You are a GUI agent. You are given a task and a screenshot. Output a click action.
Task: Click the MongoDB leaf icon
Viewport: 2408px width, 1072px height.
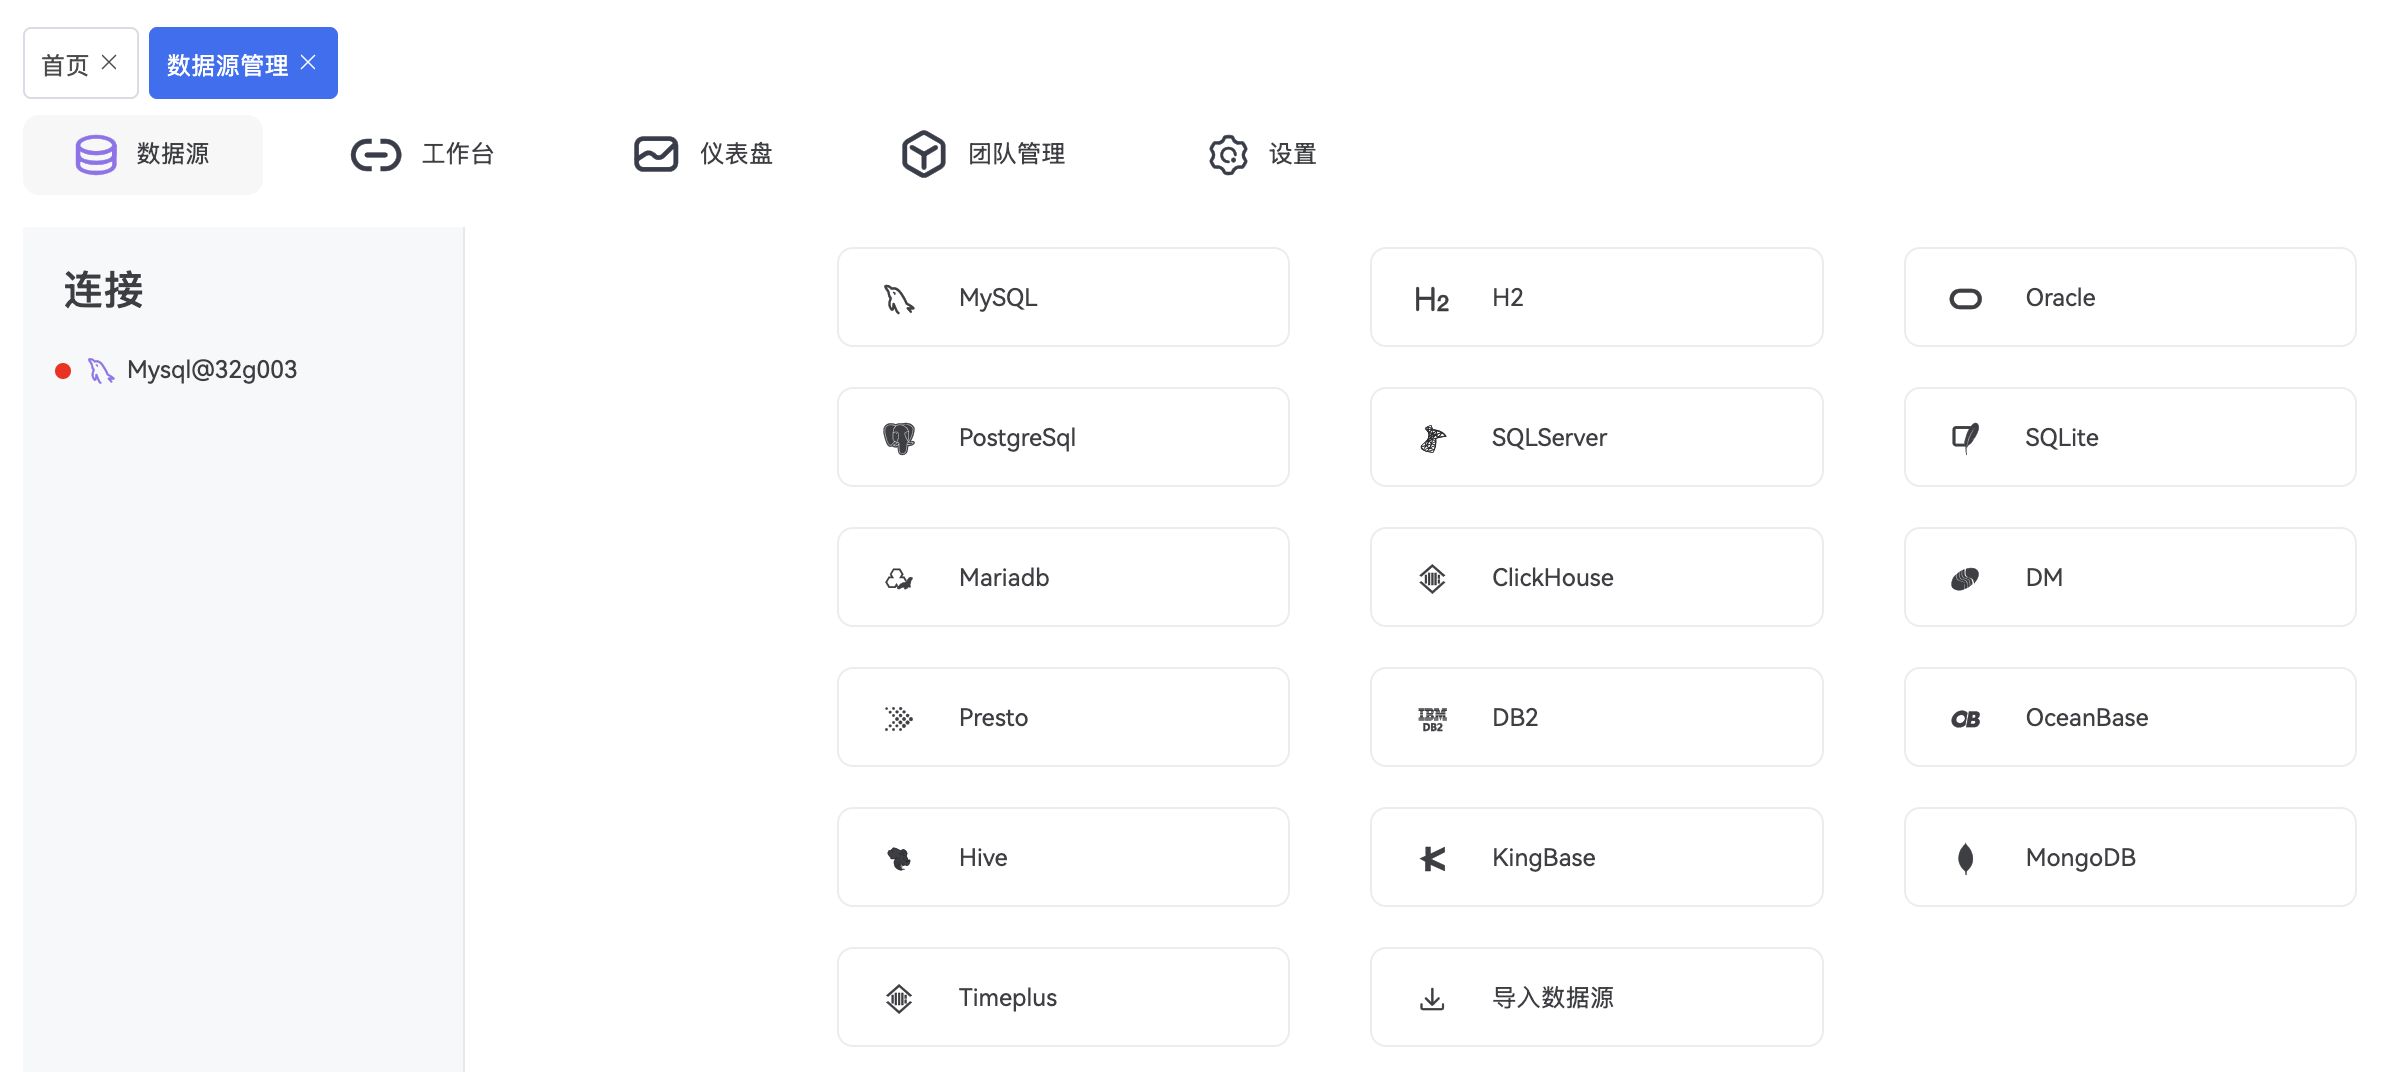point(1965,858)
